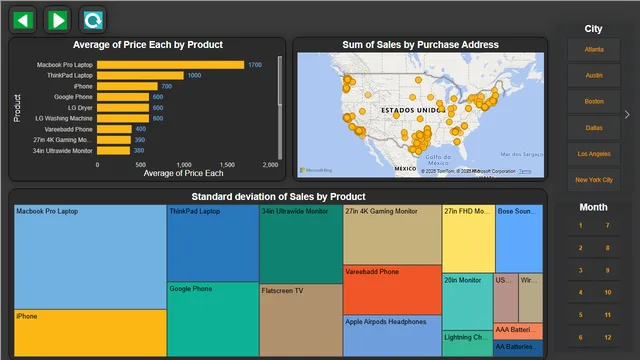Screen dimensions: 640x360
Task: Select month 12 in Month slicer
Action: (x=607, y=337)
